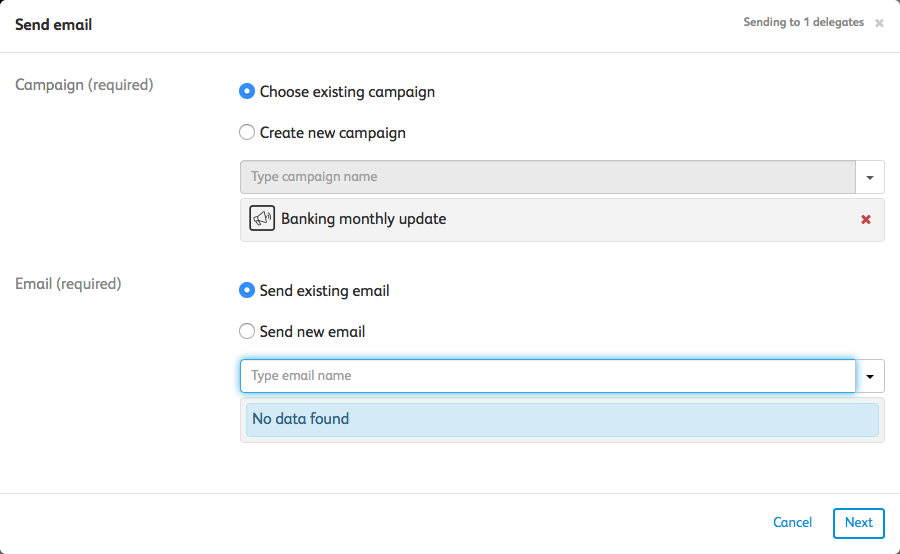900x554 pixels.
Task: Select the Choose existing campaign radio button
Action: click(x=247, y=91)
